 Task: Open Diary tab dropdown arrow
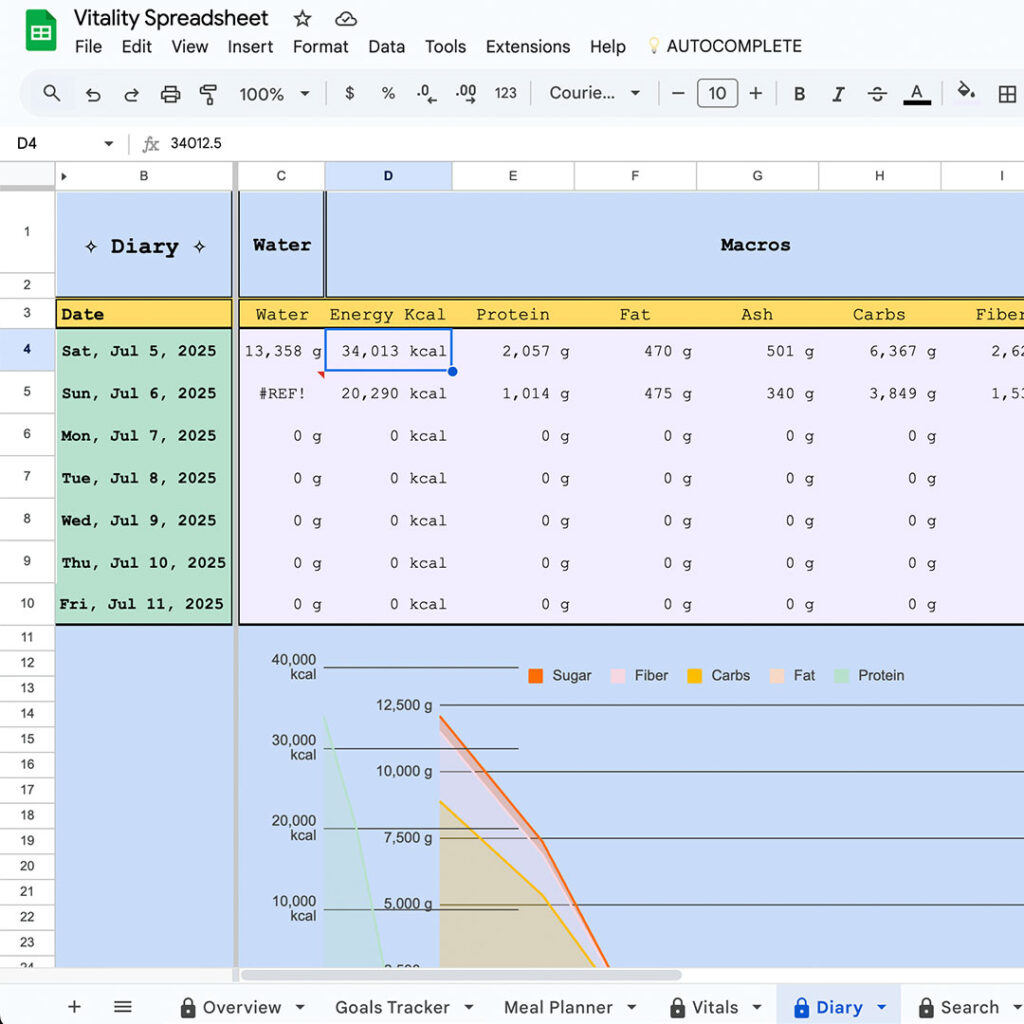click(x=882, y=1007)
